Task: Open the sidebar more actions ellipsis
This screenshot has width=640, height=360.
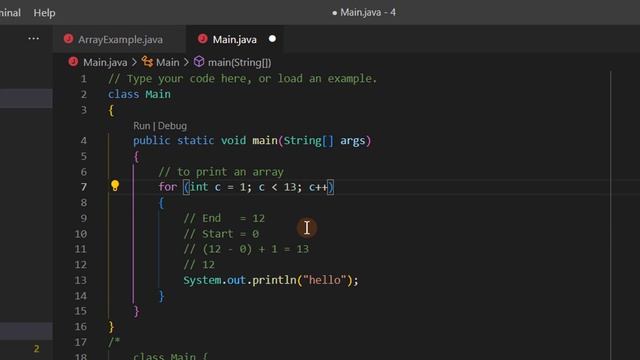Action: tap(33, 39)
